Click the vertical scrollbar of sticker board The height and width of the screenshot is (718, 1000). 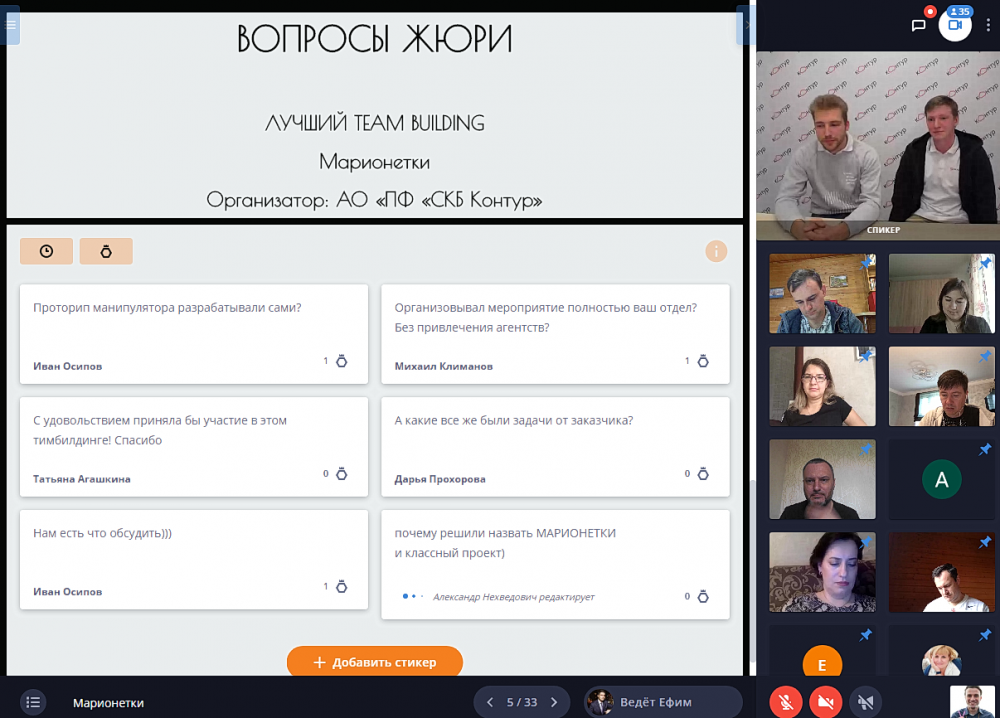(x=752, y=571)
